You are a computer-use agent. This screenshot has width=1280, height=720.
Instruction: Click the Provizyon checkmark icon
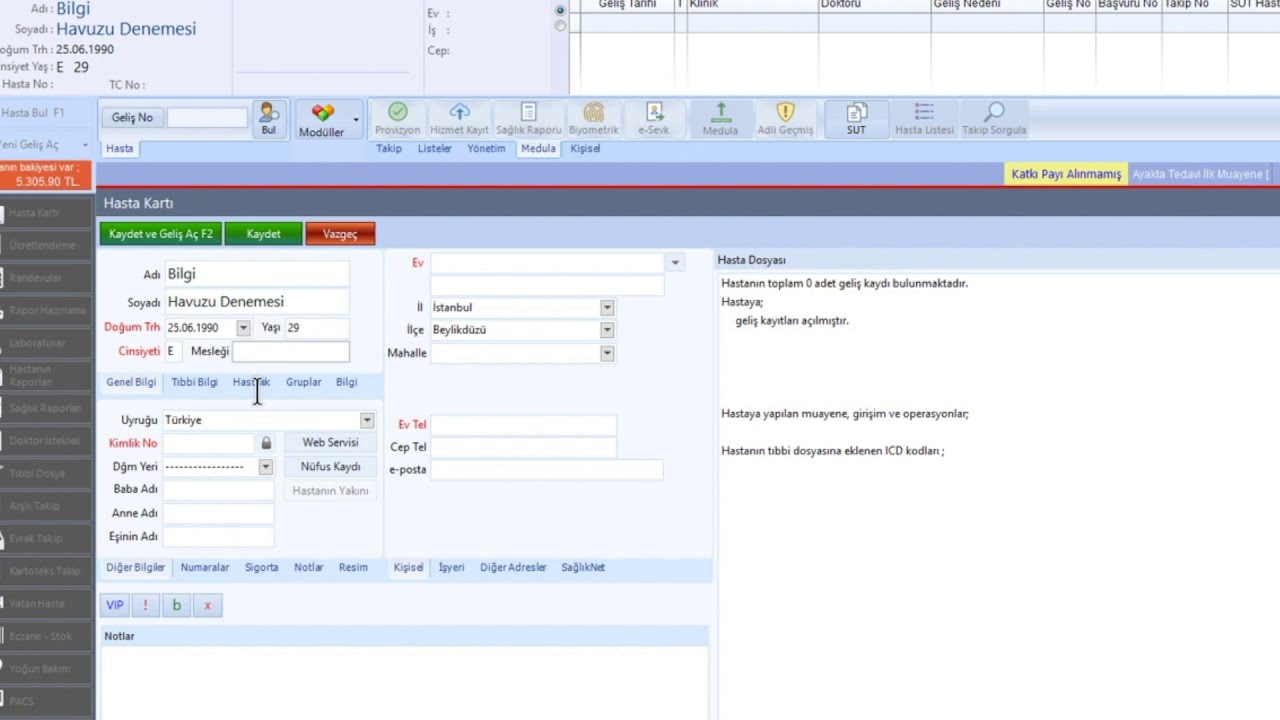tap(397, 119)
